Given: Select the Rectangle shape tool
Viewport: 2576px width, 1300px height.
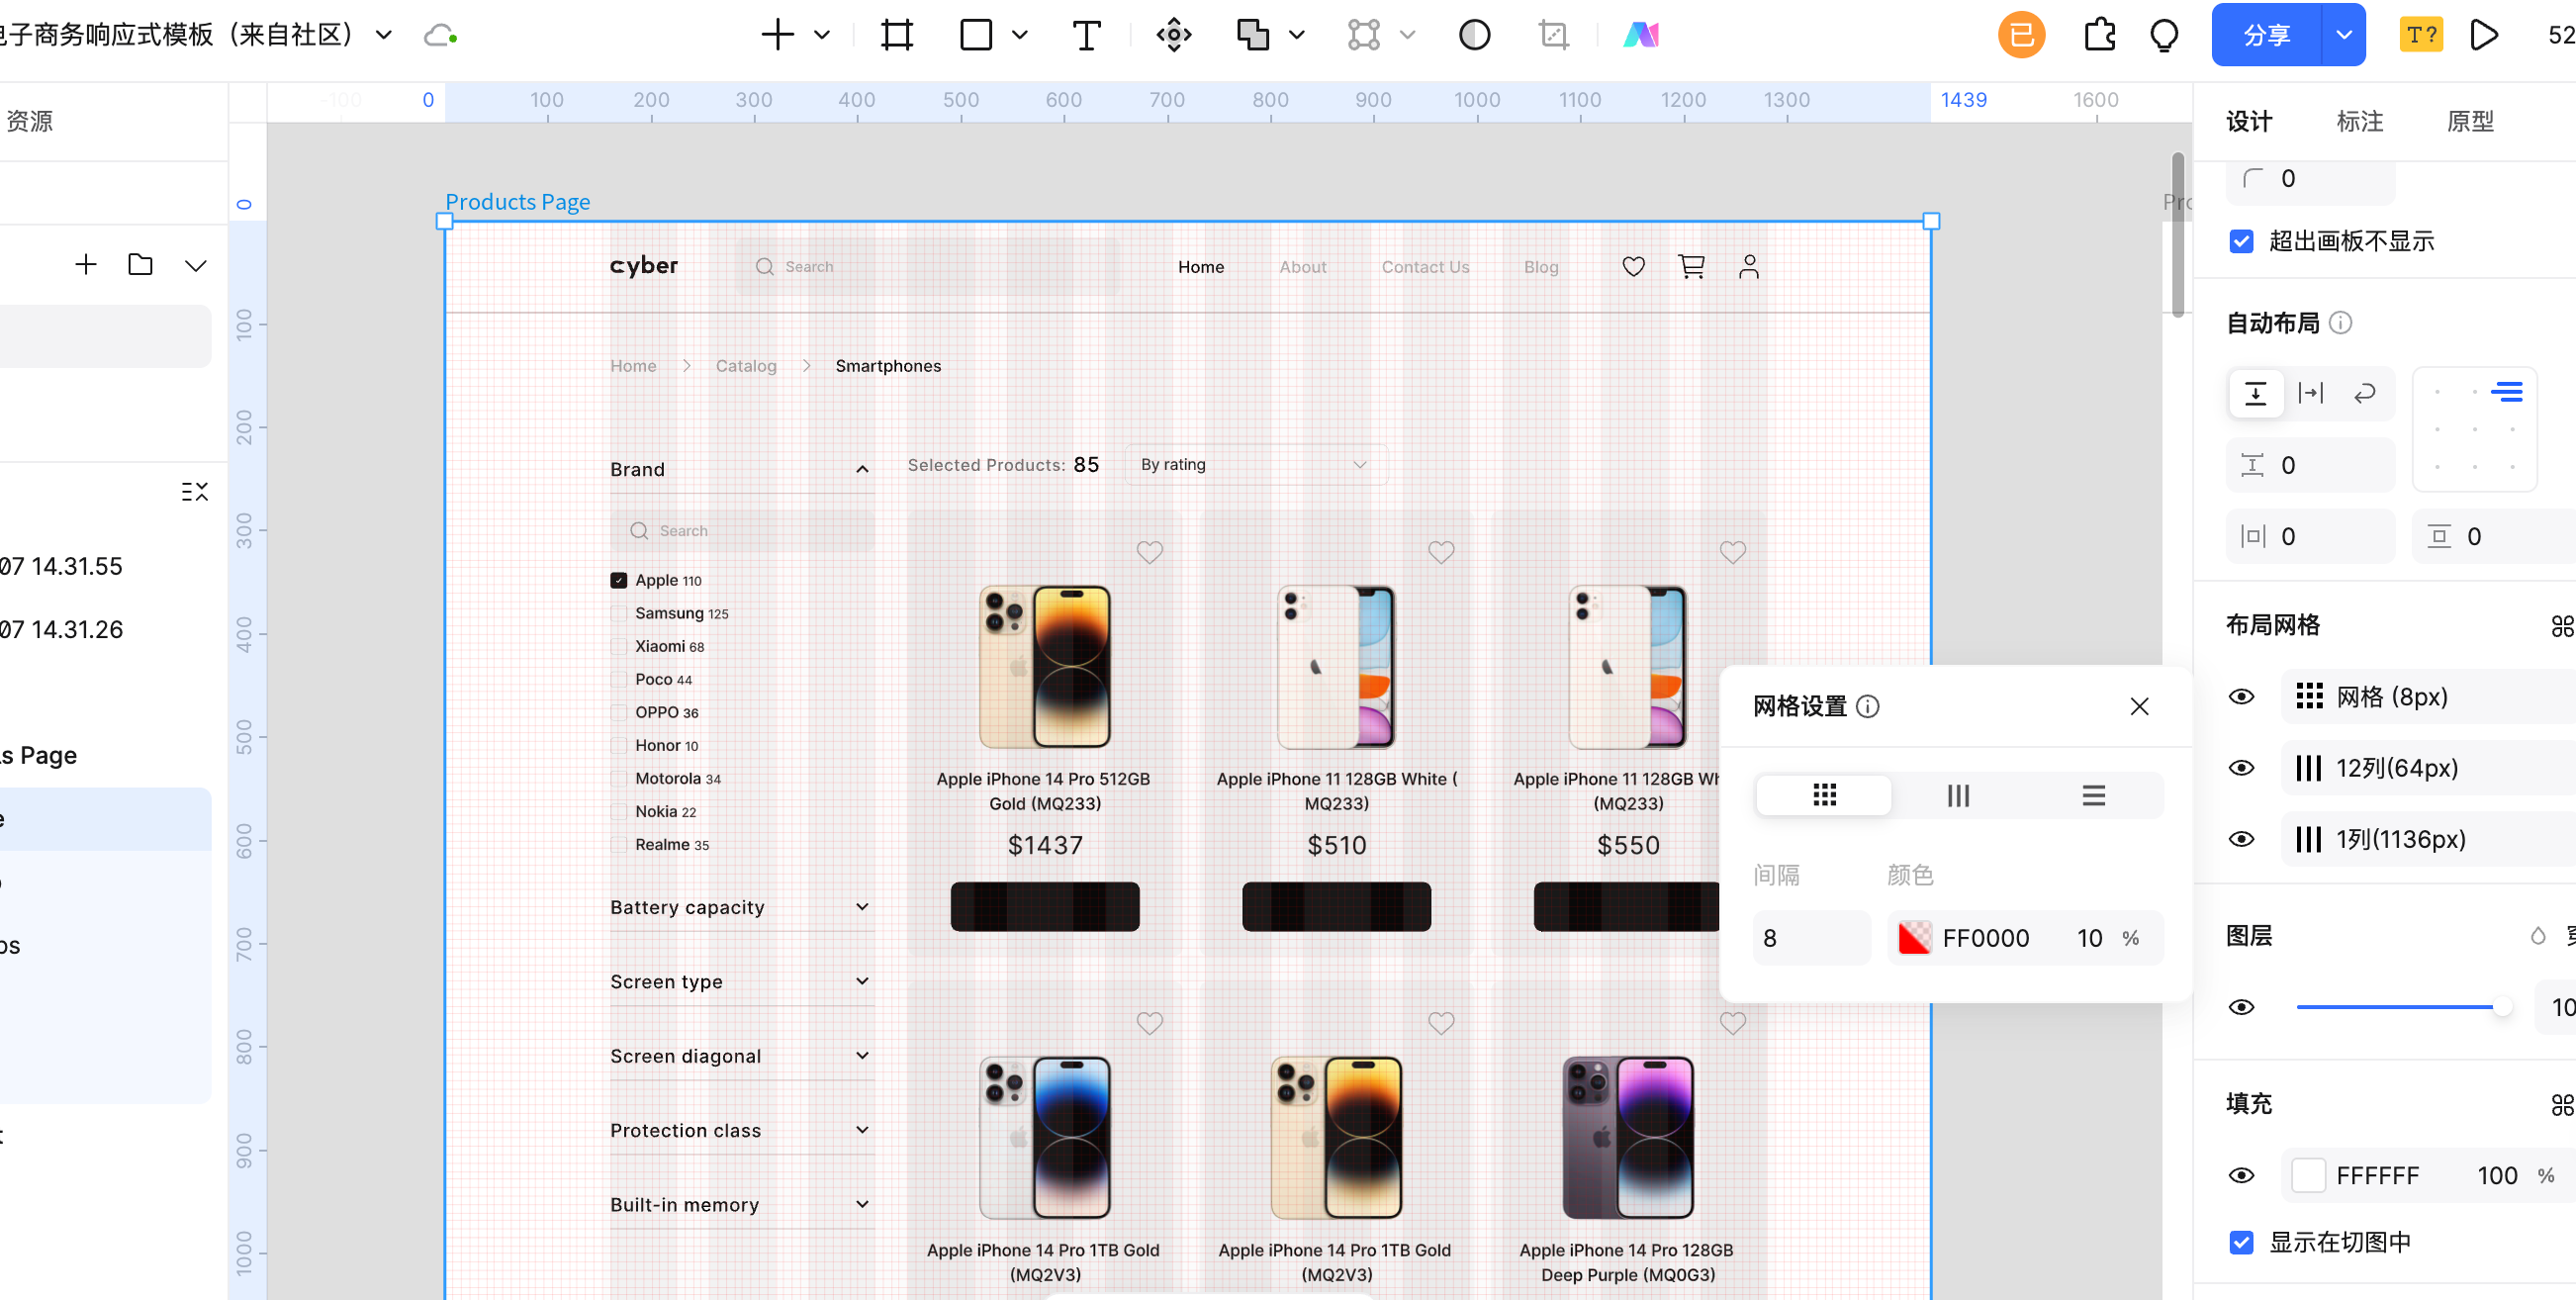Looking at the screenshot, I should pos(975,36).
